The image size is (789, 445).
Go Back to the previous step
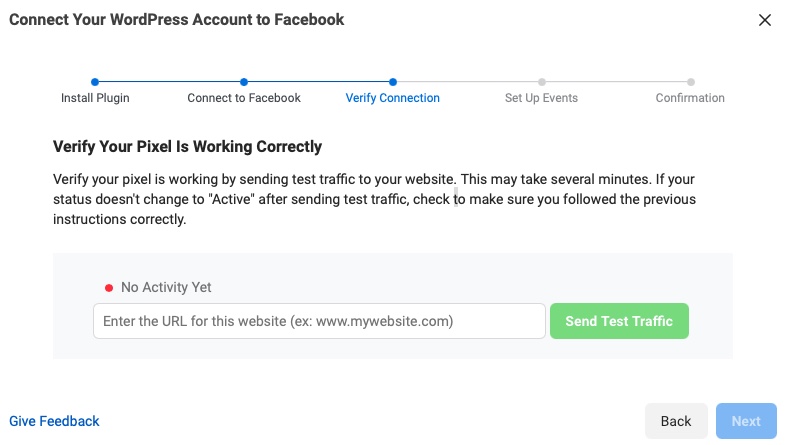point(676,421)
